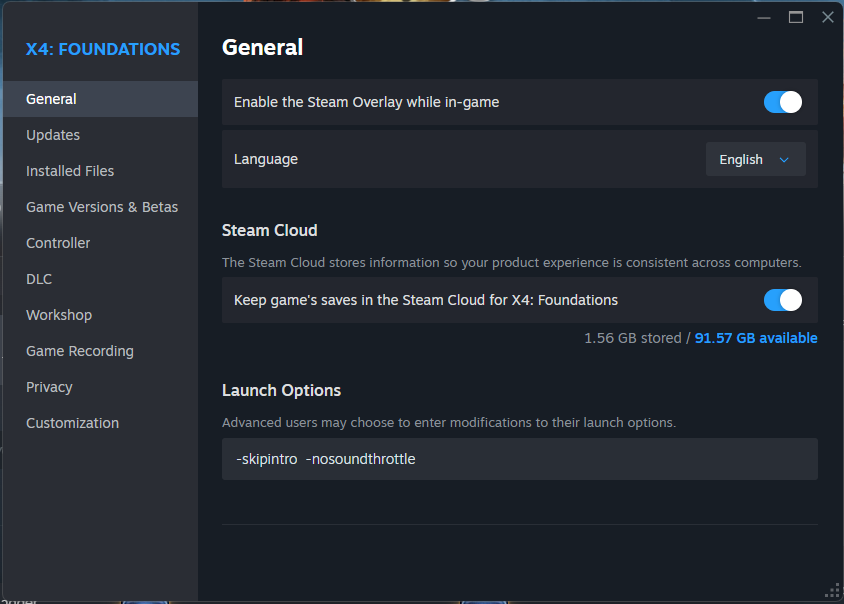
Task: Click into the Launch Options text field
Action: click(x=519, y=459)
